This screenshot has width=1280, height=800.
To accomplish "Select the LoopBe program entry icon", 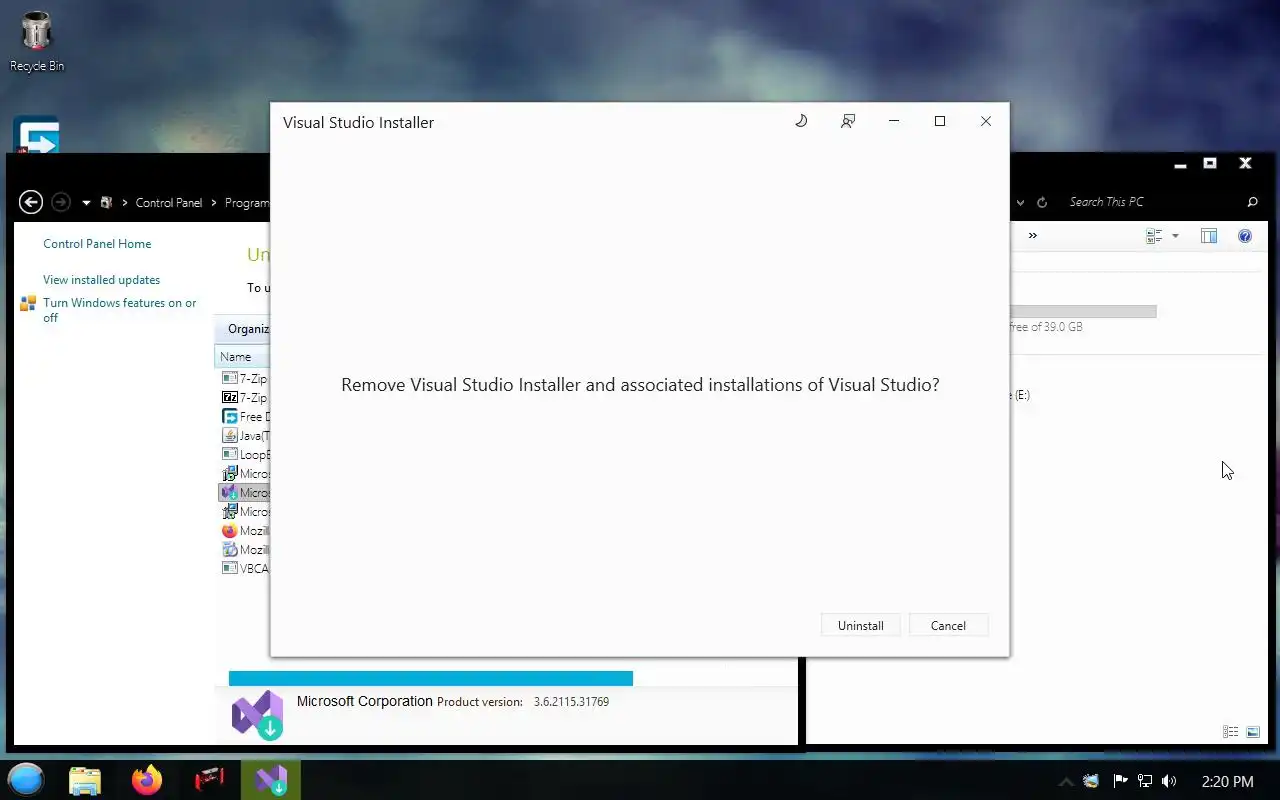I will (230, 455).
